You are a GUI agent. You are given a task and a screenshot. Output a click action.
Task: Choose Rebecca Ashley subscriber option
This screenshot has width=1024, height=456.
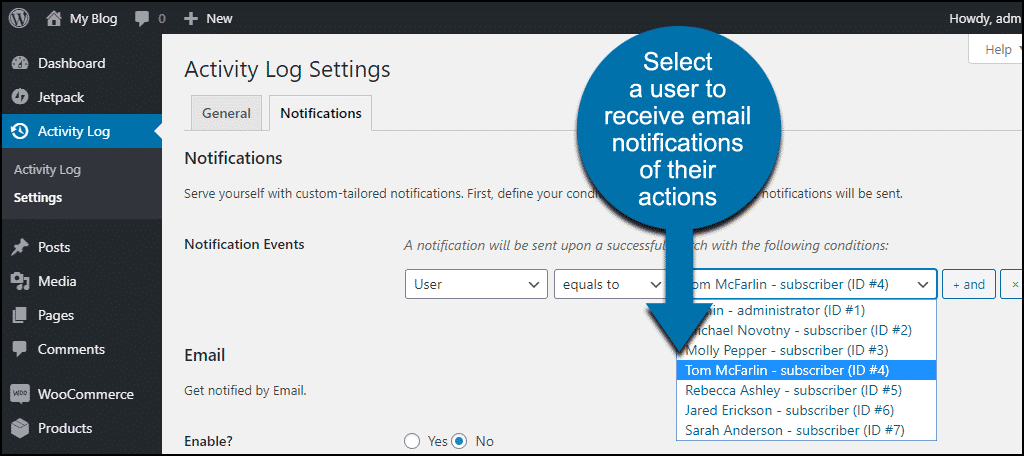point(807,390)
